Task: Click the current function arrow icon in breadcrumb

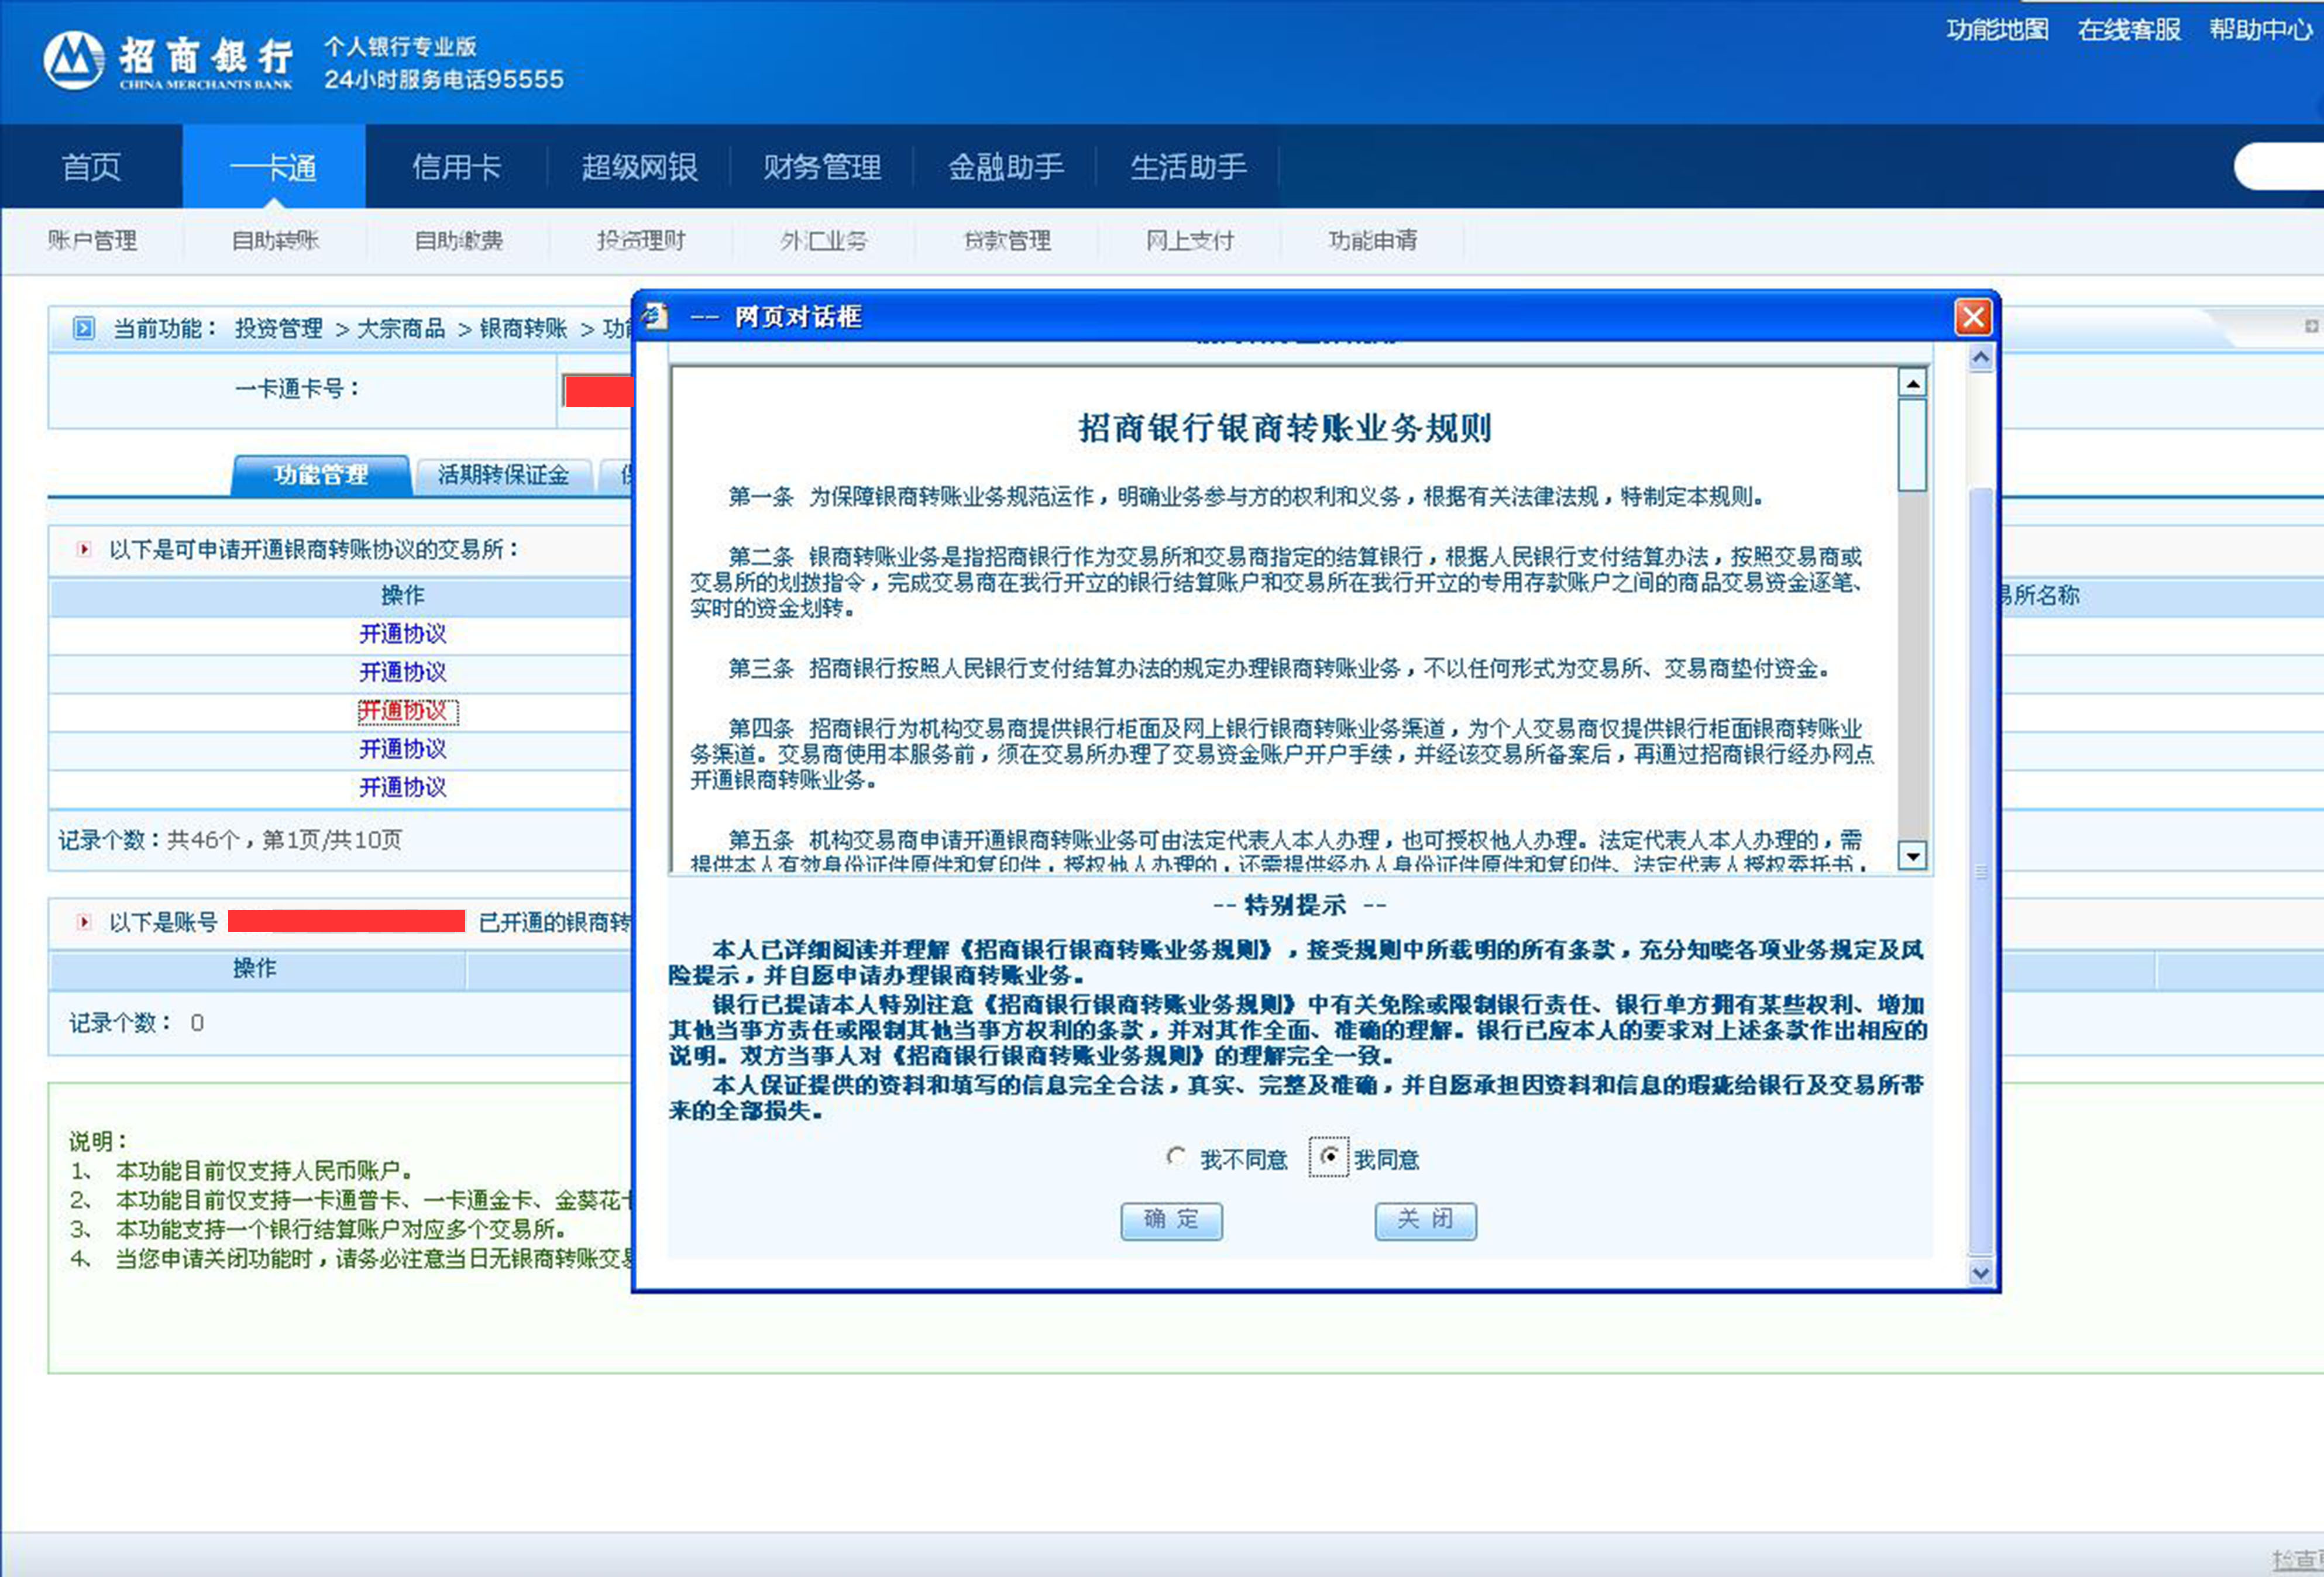Action: 84,328
